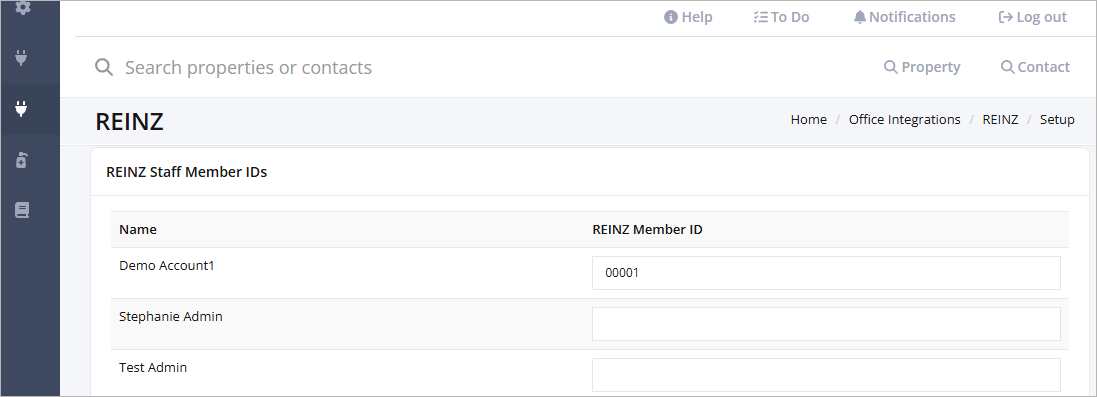
Task: Open the To Do list
Action: [x=781, y=18]
